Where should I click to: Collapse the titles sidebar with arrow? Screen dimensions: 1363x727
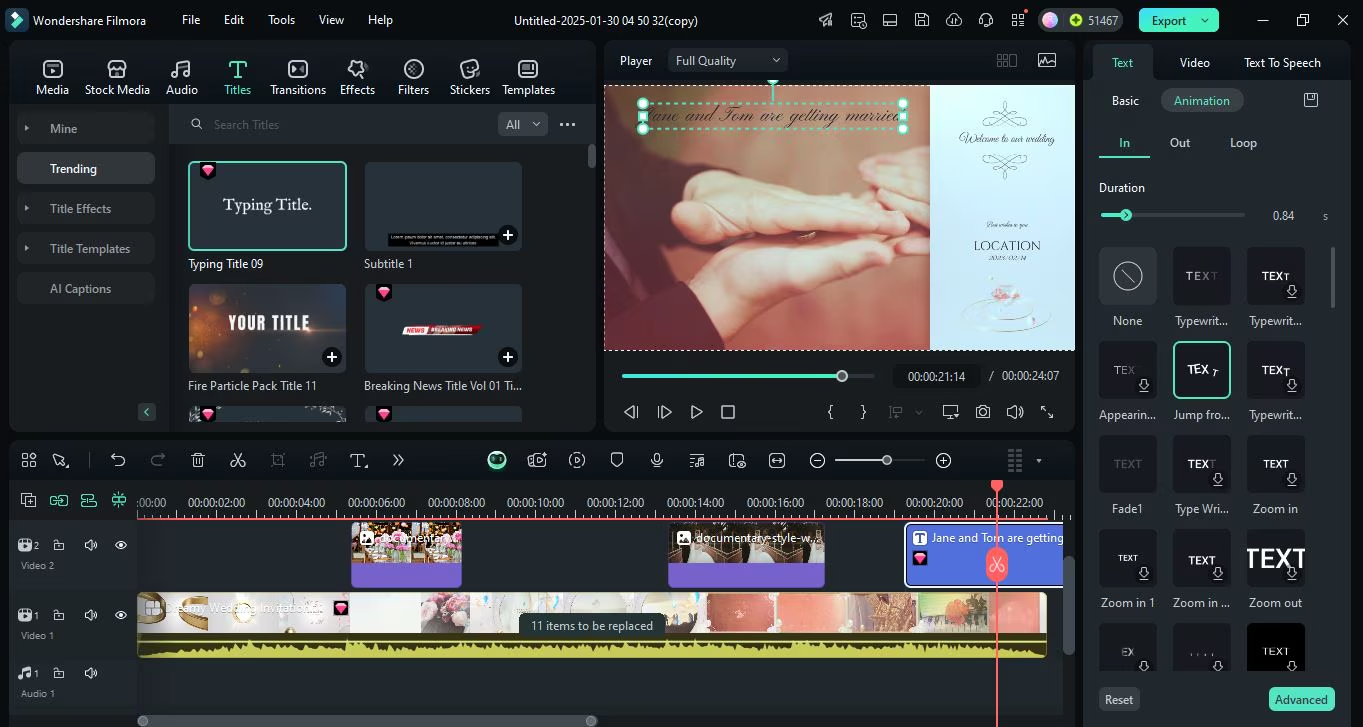[x=147, y=412]
